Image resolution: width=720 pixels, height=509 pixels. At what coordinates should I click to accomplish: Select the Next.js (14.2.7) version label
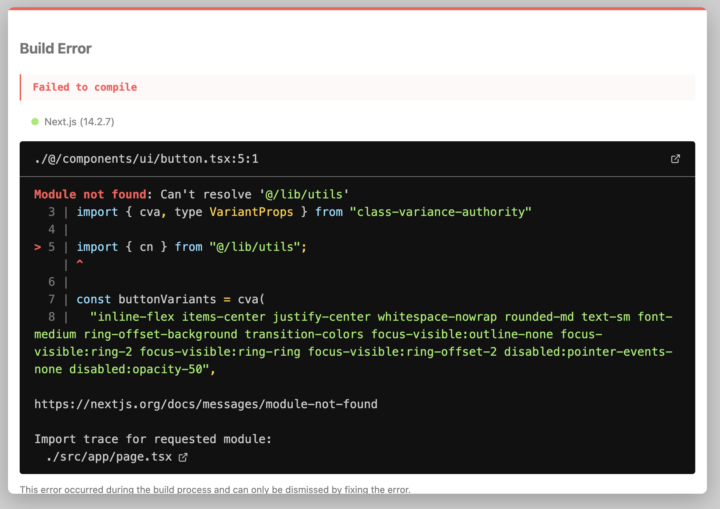click(79, 122)
